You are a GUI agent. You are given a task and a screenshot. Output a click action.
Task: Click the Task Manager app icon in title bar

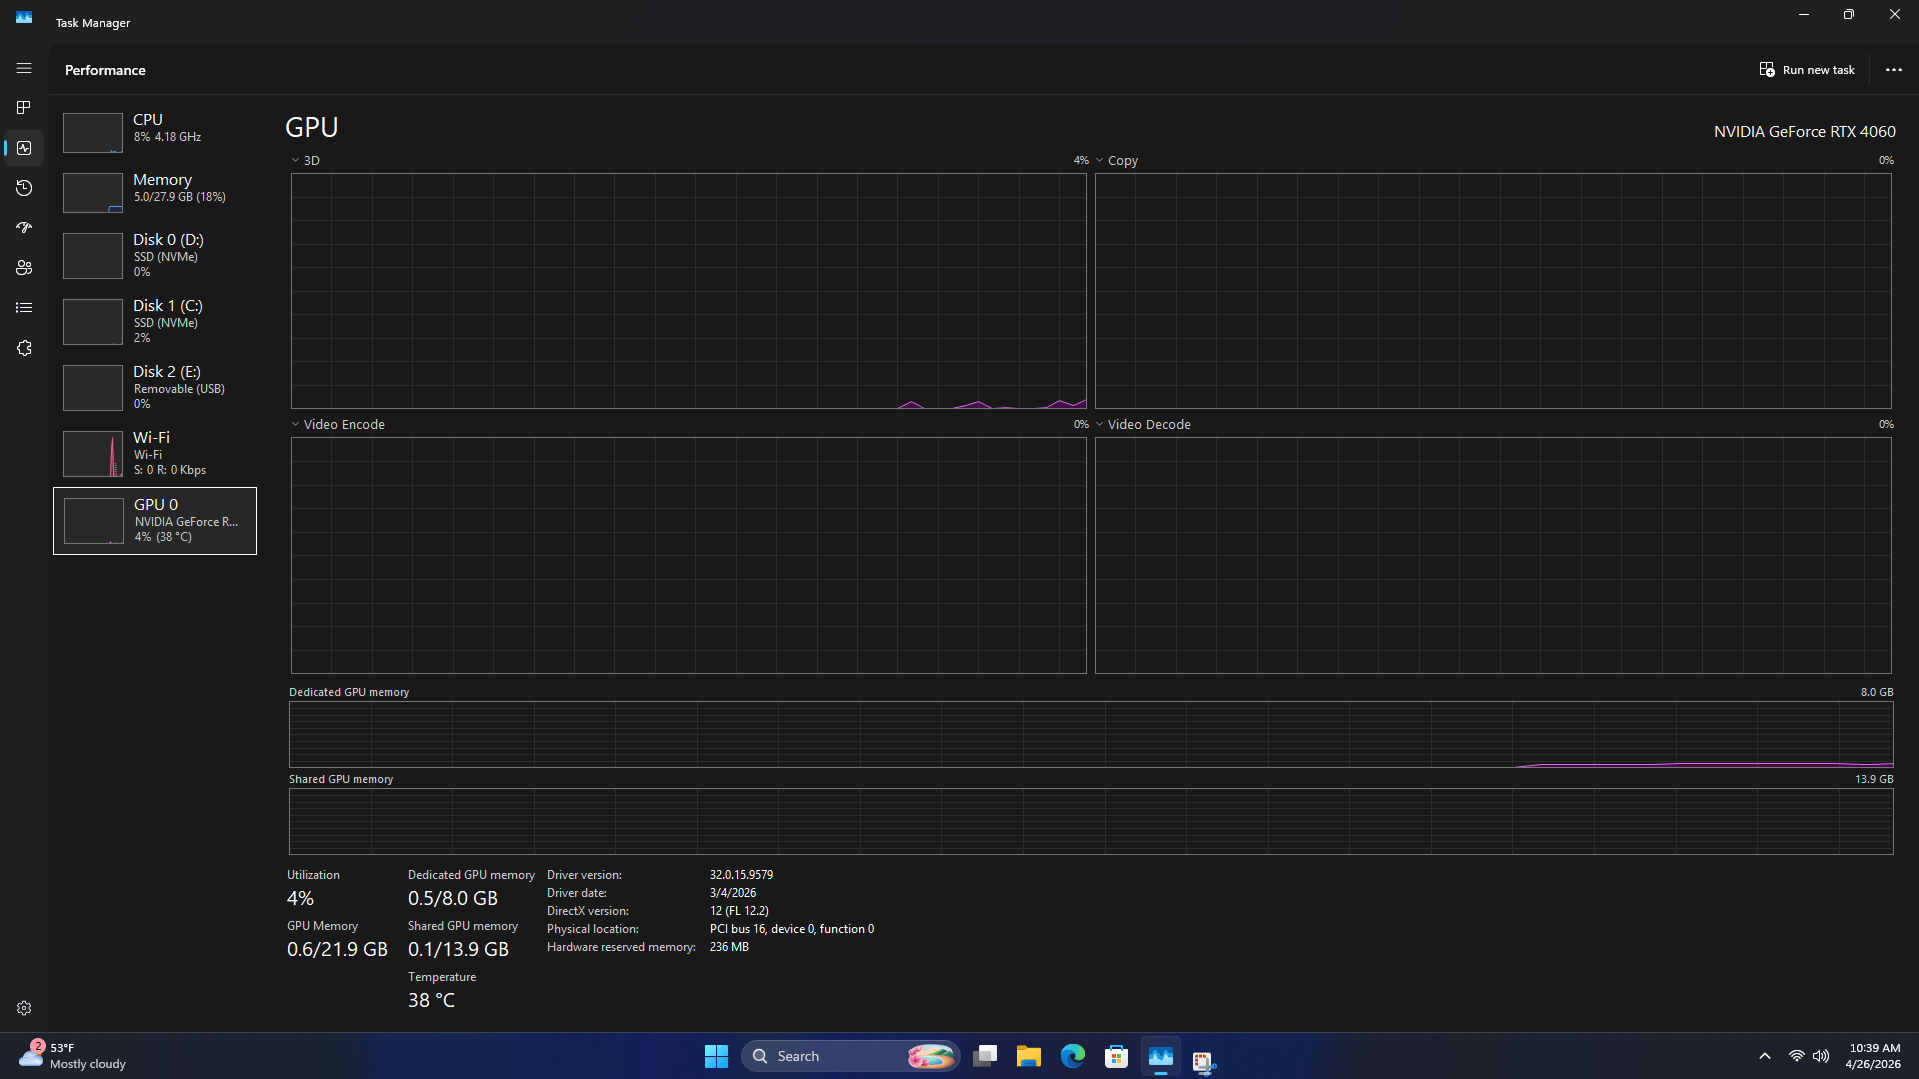tap(24, 18)
